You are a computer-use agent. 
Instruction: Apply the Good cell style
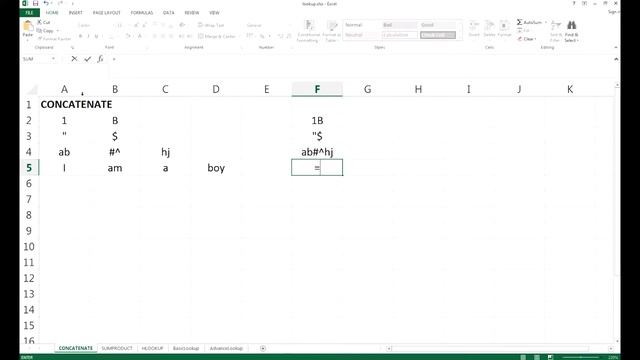[437, 25]
